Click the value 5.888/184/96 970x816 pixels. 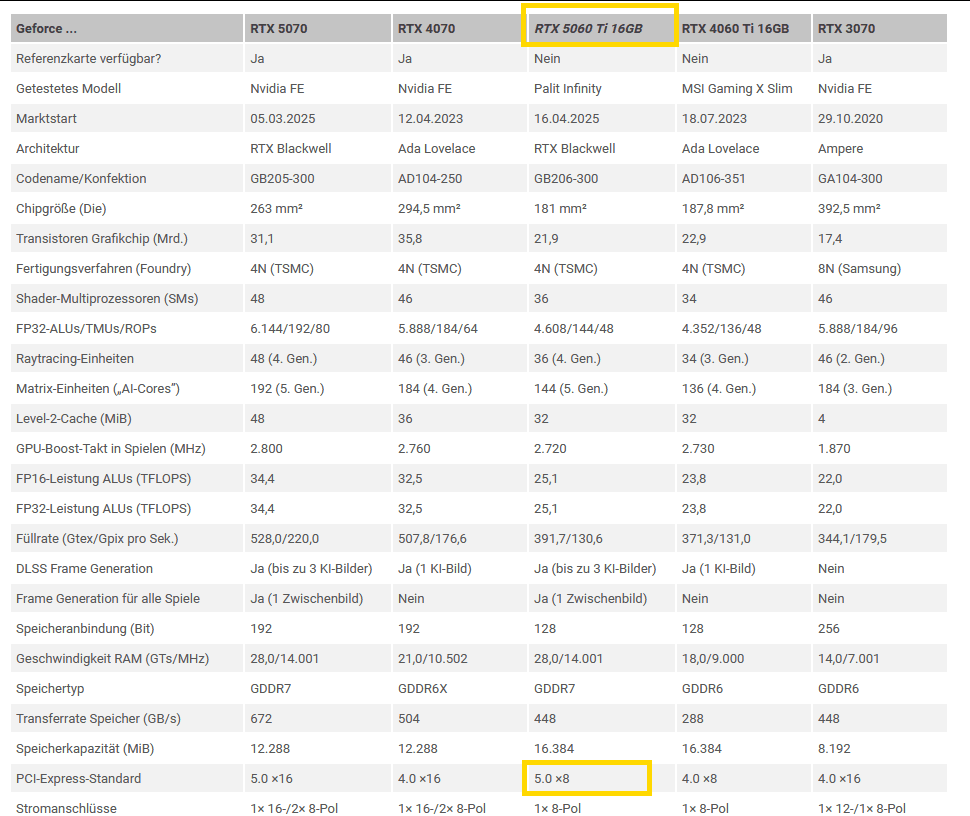pos(857,329)
